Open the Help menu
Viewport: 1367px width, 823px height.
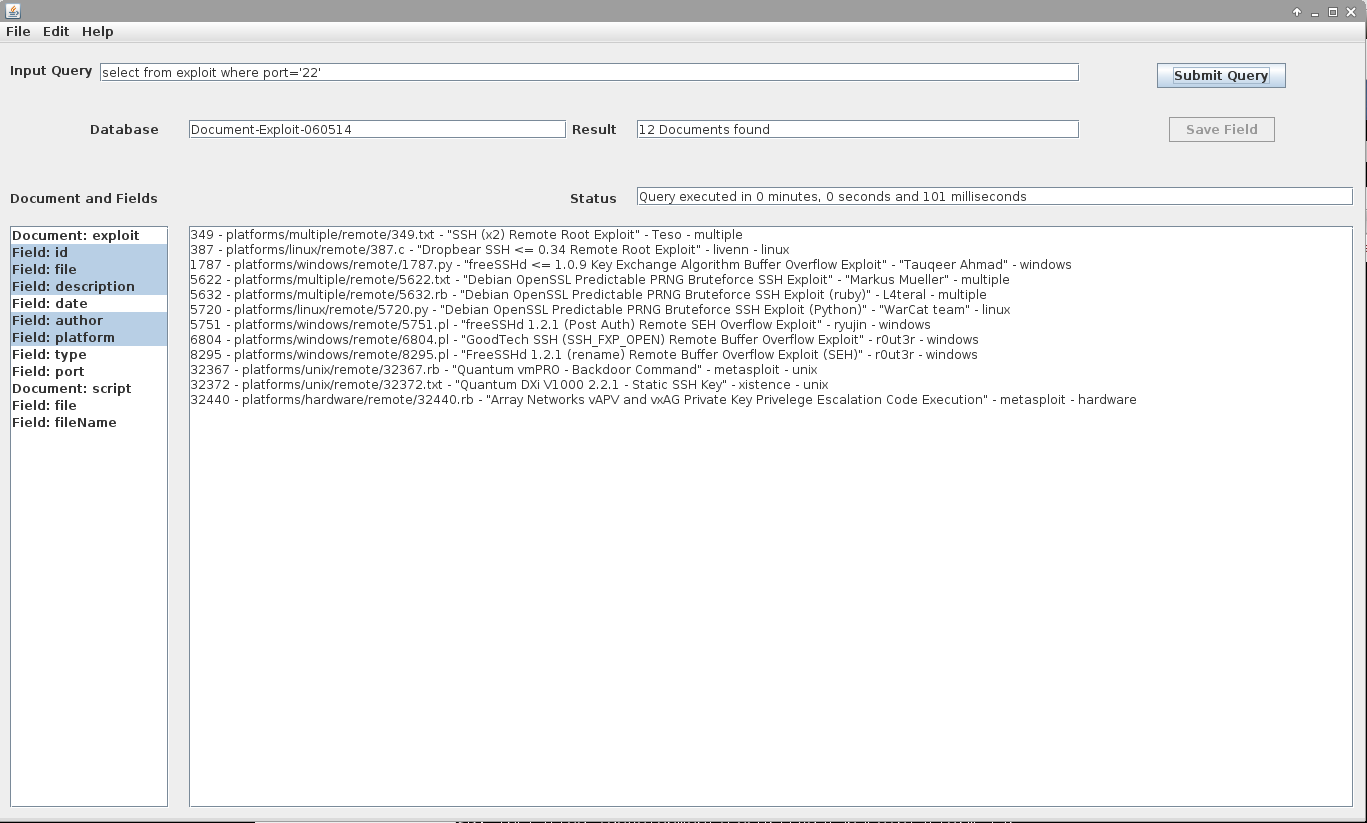click(x=98, y=31)
